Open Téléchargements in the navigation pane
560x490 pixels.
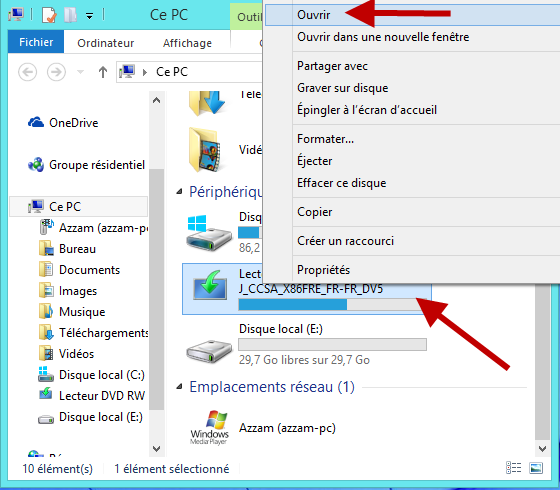click(94, 333)
